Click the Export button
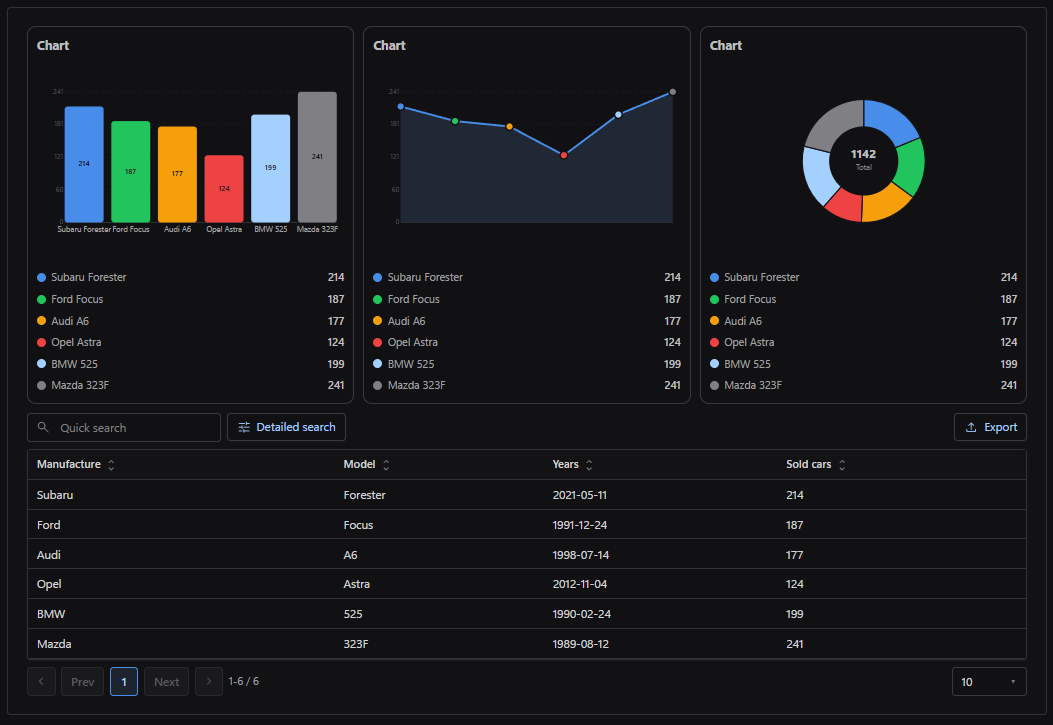1053x725 pixels. (x=990, y=428)
